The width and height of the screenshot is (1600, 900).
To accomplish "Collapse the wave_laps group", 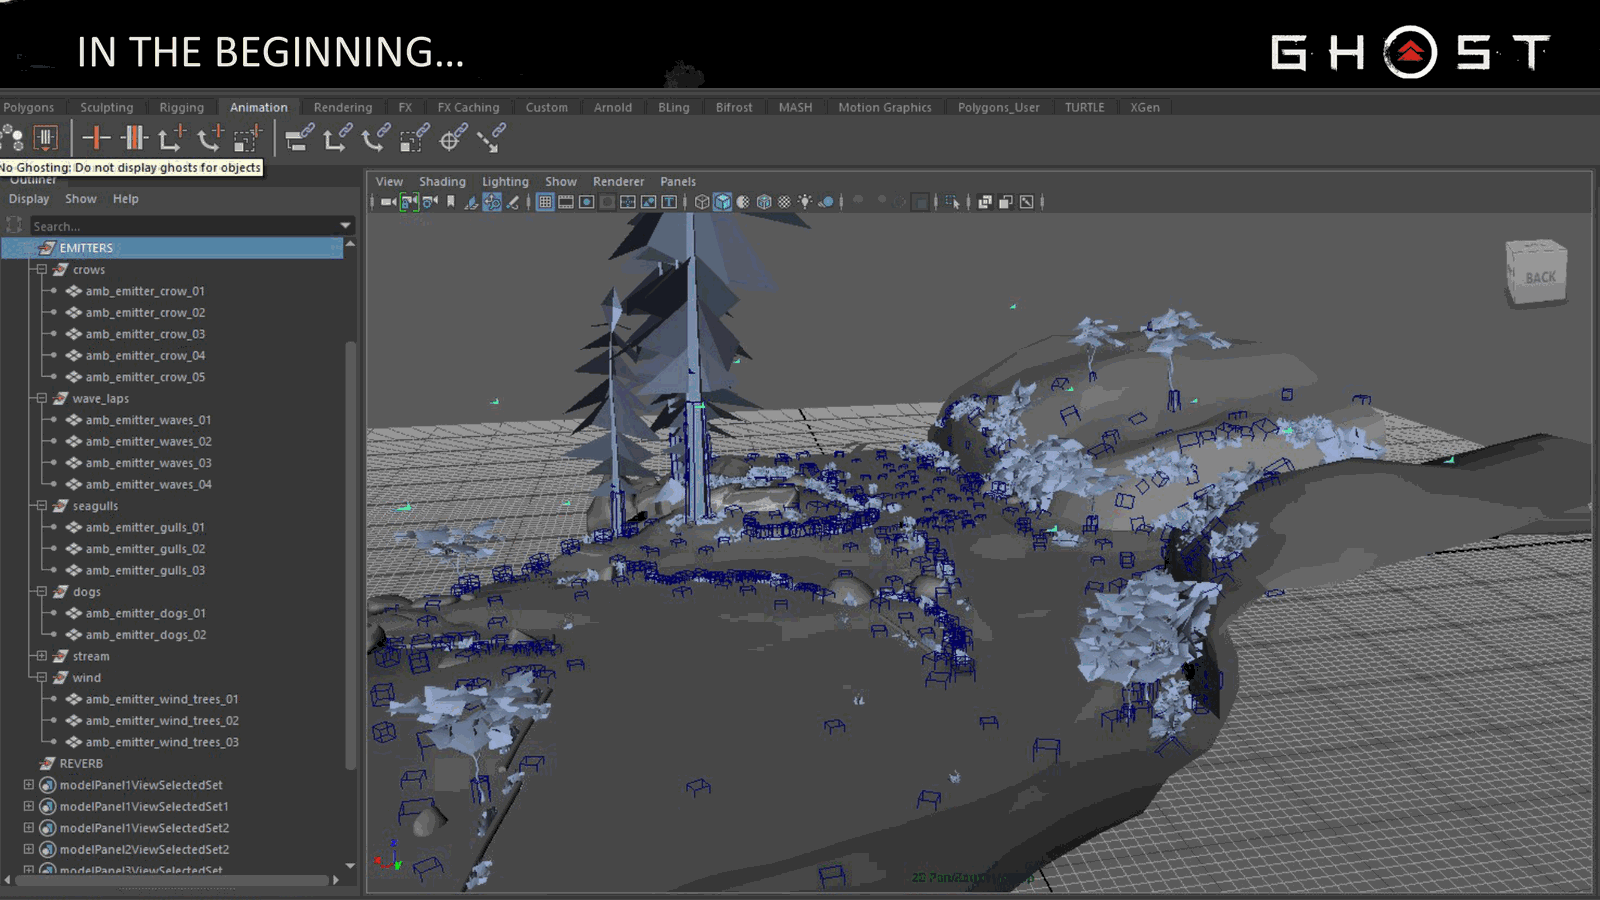I will [42, 399].
